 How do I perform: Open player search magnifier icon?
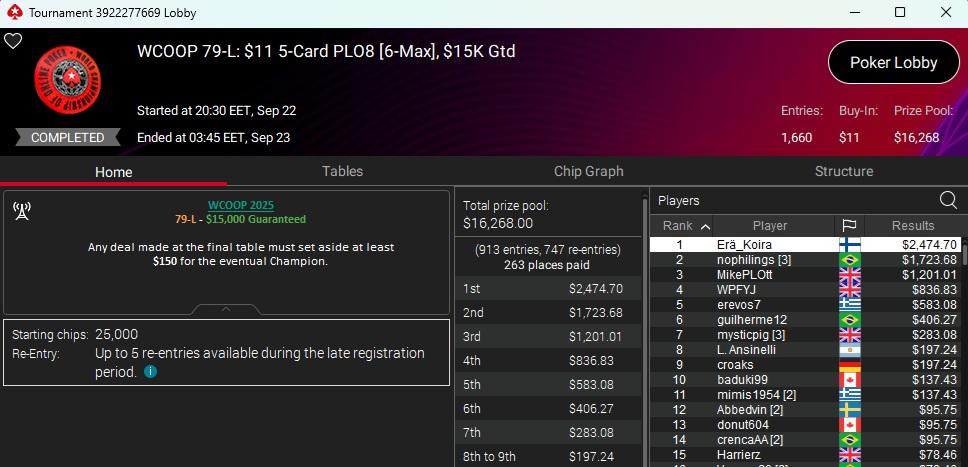coord(947,200)
